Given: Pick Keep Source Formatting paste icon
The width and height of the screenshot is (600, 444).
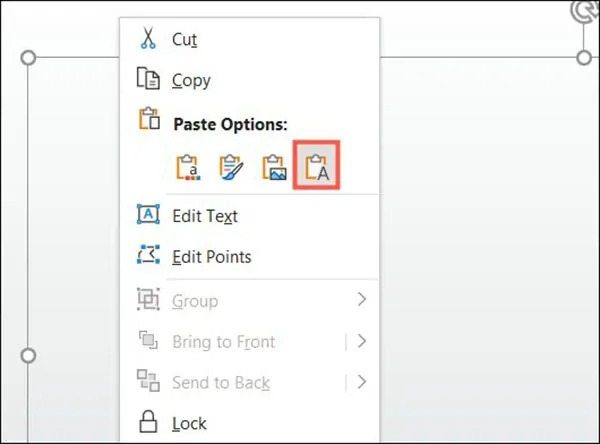Looking at the screenshot, I should [231, 167].
